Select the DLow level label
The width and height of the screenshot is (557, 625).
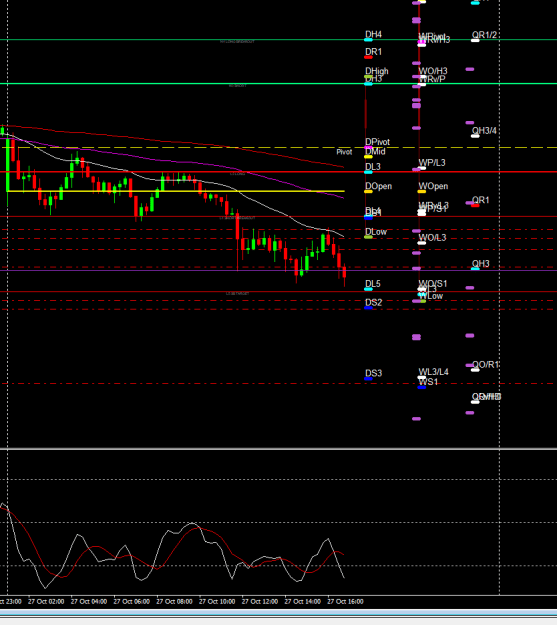tap(376, 232)
